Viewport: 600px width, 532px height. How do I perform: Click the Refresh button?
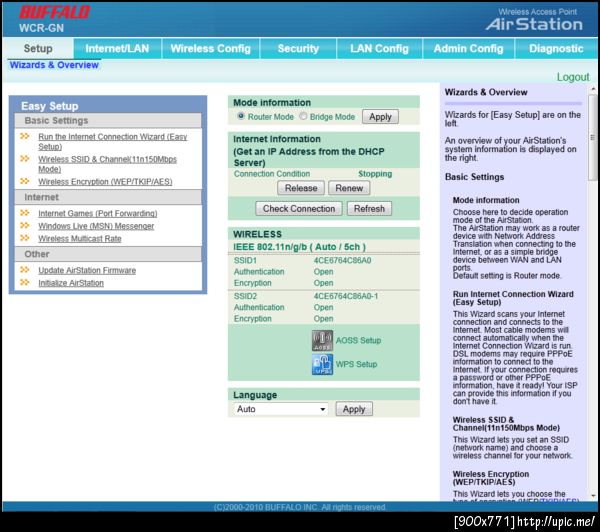369,209
